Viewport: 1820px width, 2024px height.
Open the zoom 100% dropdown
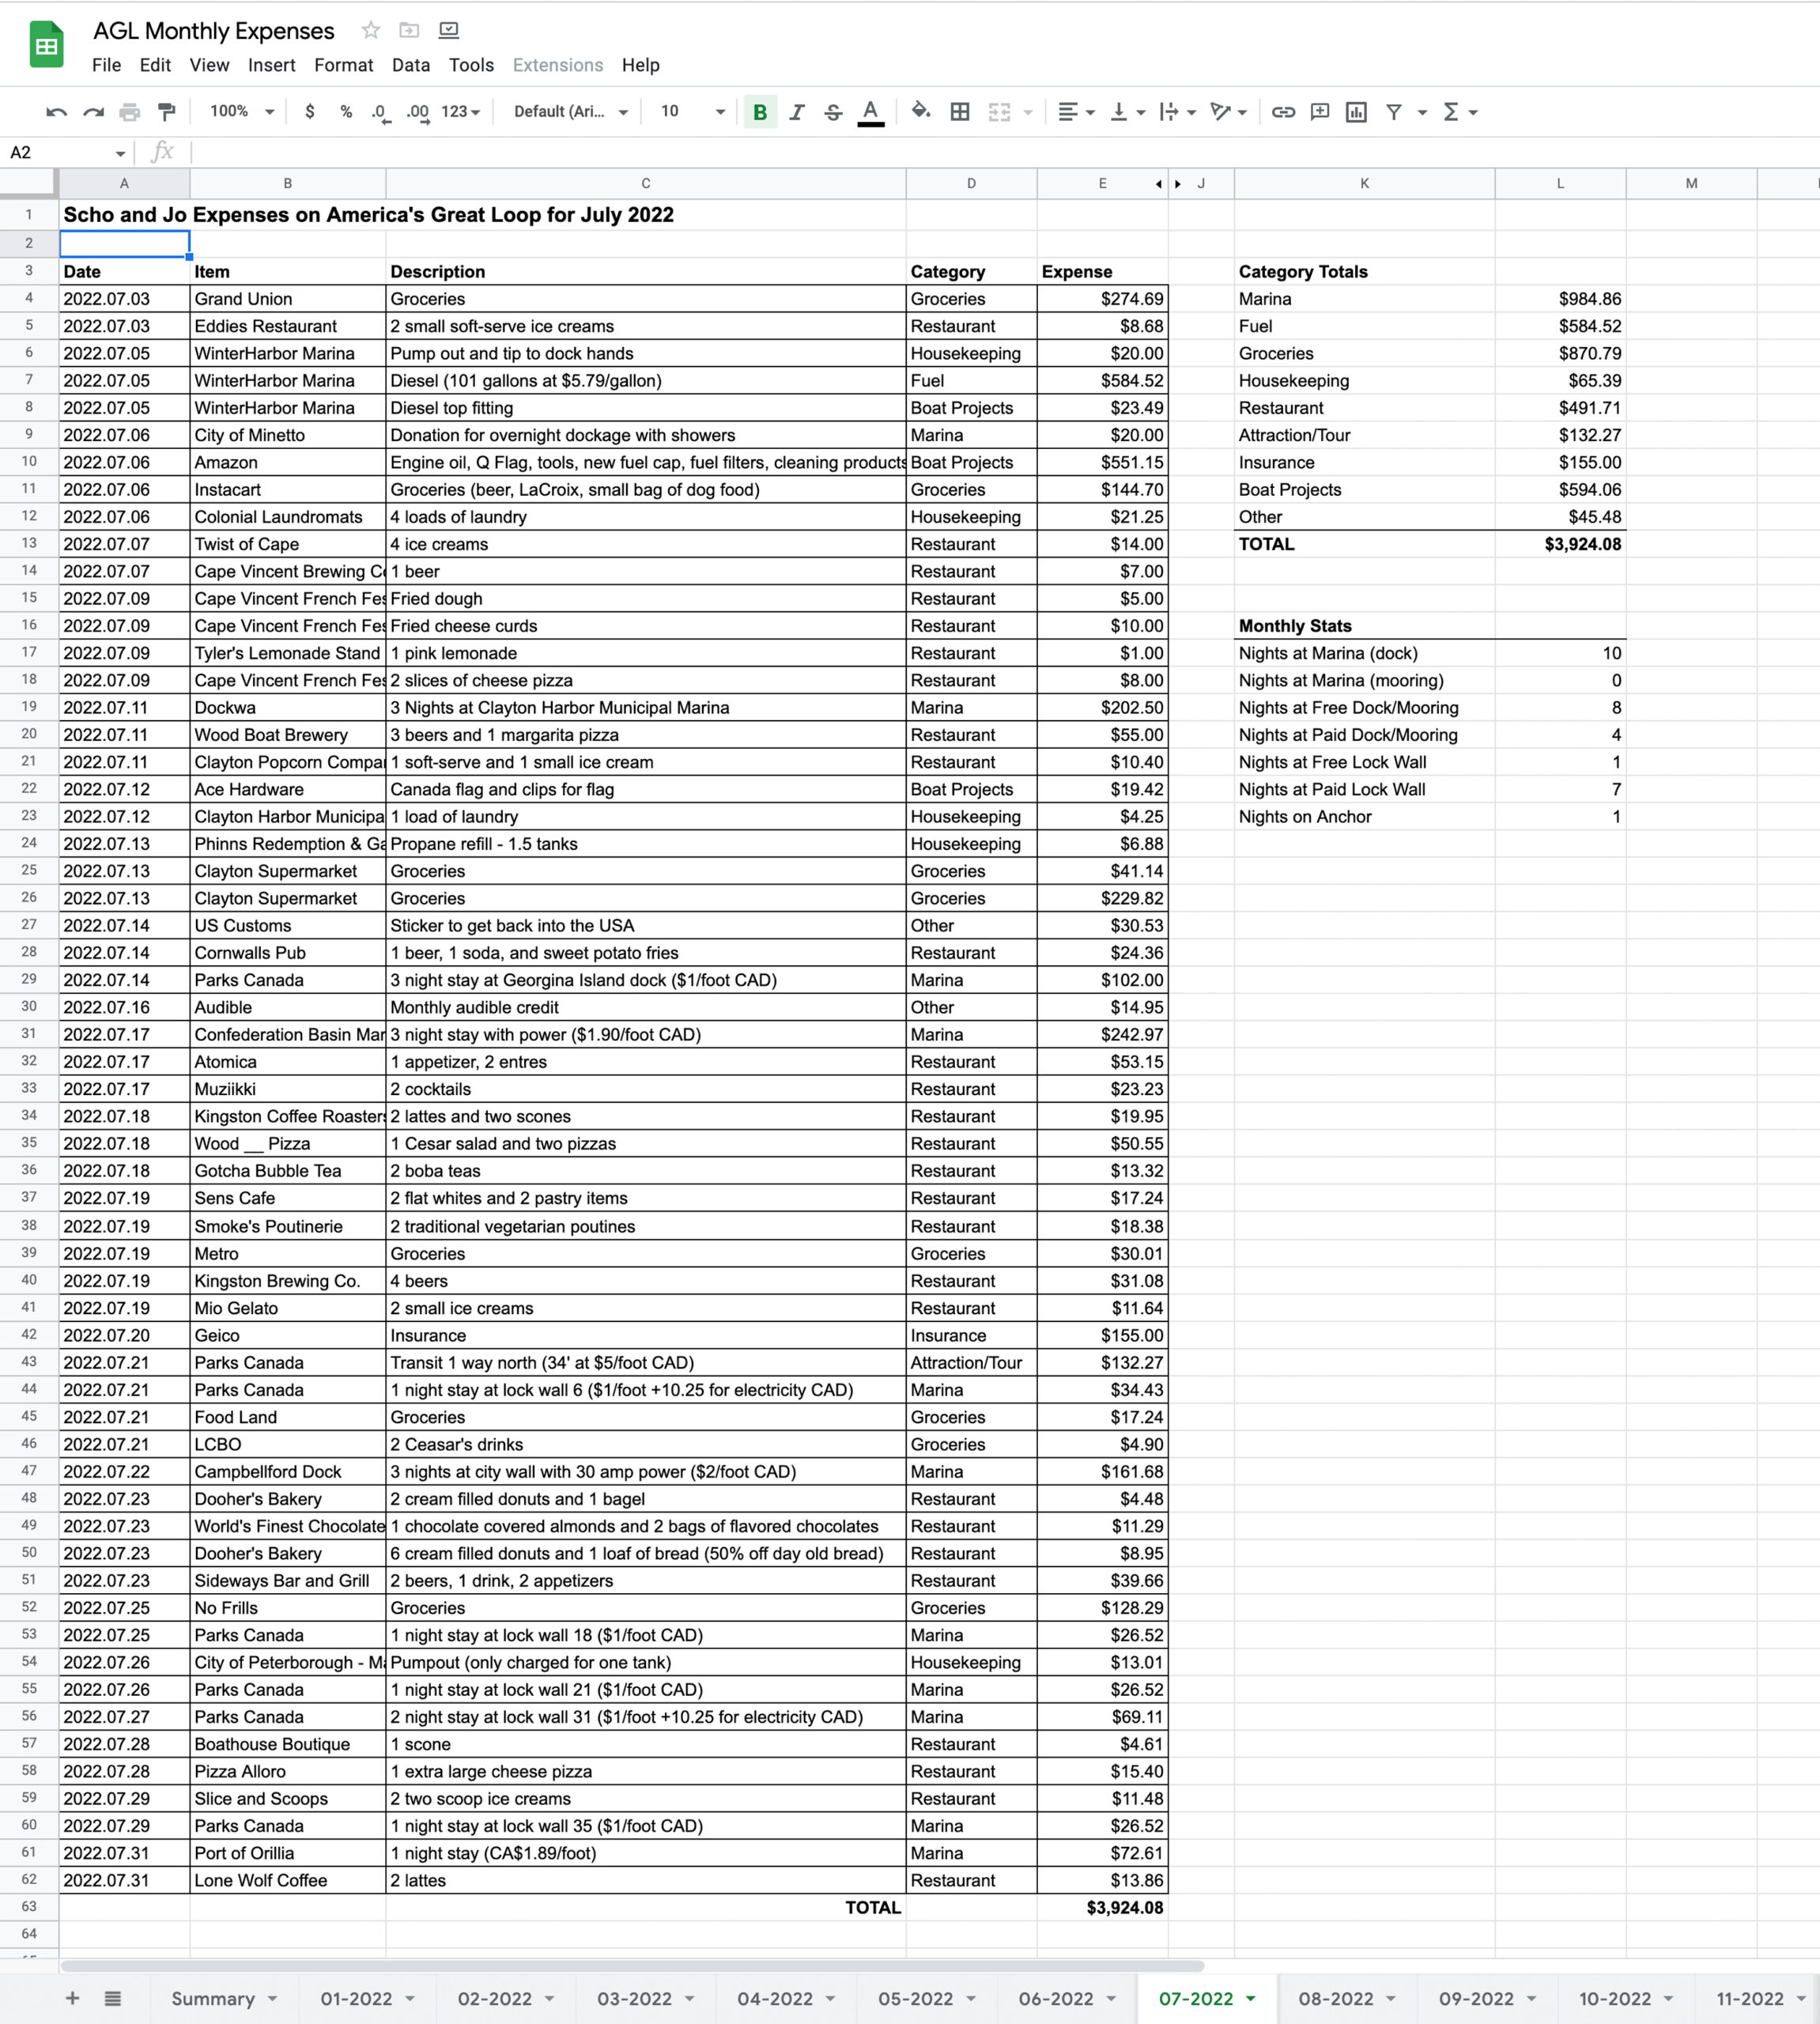point(241,112)
